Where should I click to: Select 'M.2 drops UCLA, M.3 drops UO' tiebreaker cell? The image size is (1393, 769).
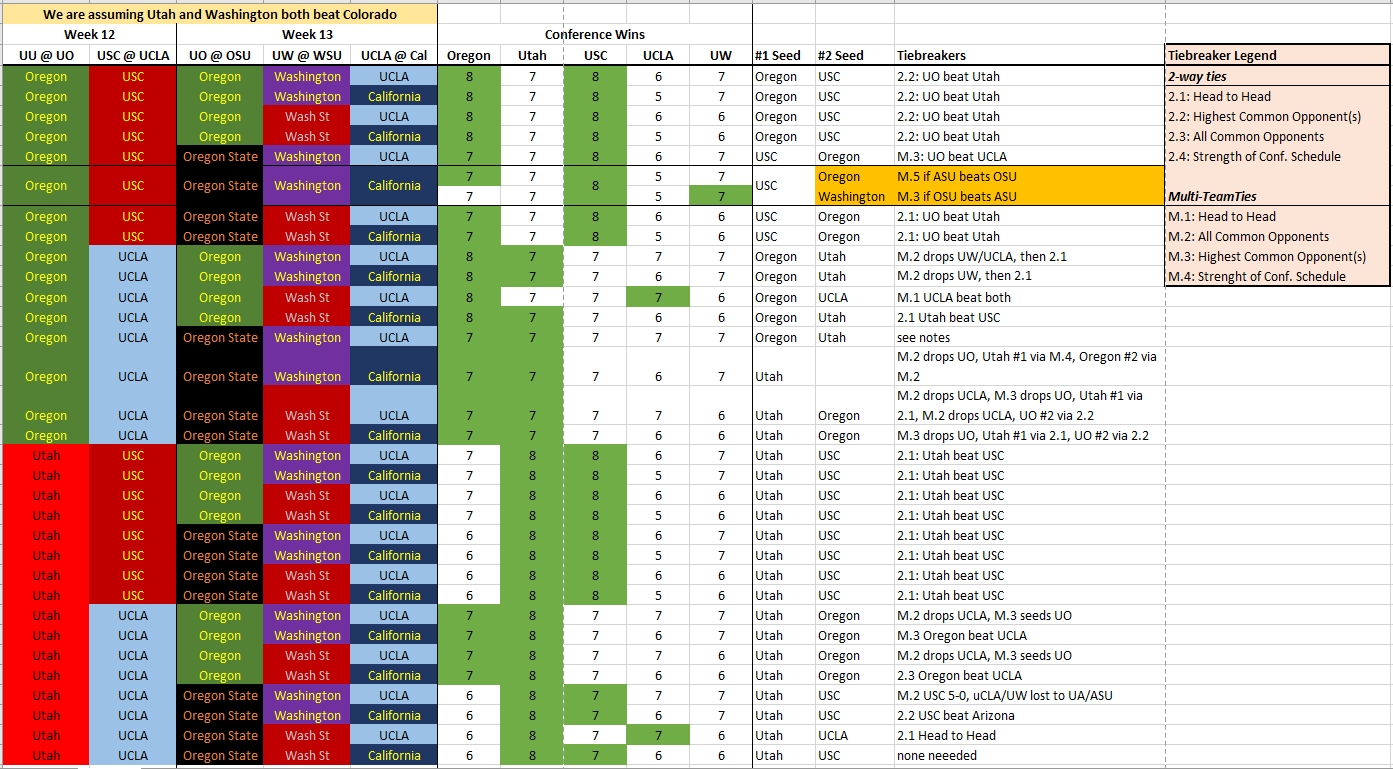pos(1030,406)
